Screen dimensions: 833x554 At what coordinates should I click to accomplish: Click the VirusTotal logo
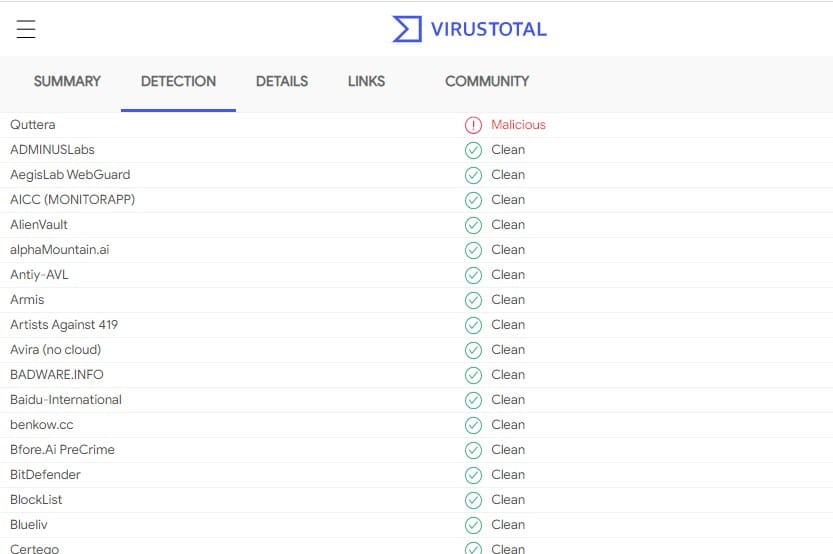(x=469, y=29)
